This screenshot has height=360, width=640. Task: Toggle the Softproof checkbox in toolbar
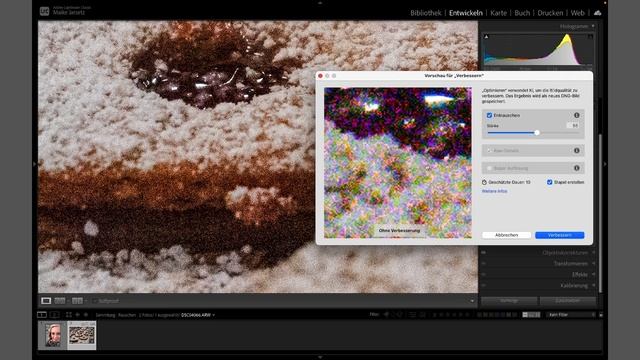[x=95, y=301]
